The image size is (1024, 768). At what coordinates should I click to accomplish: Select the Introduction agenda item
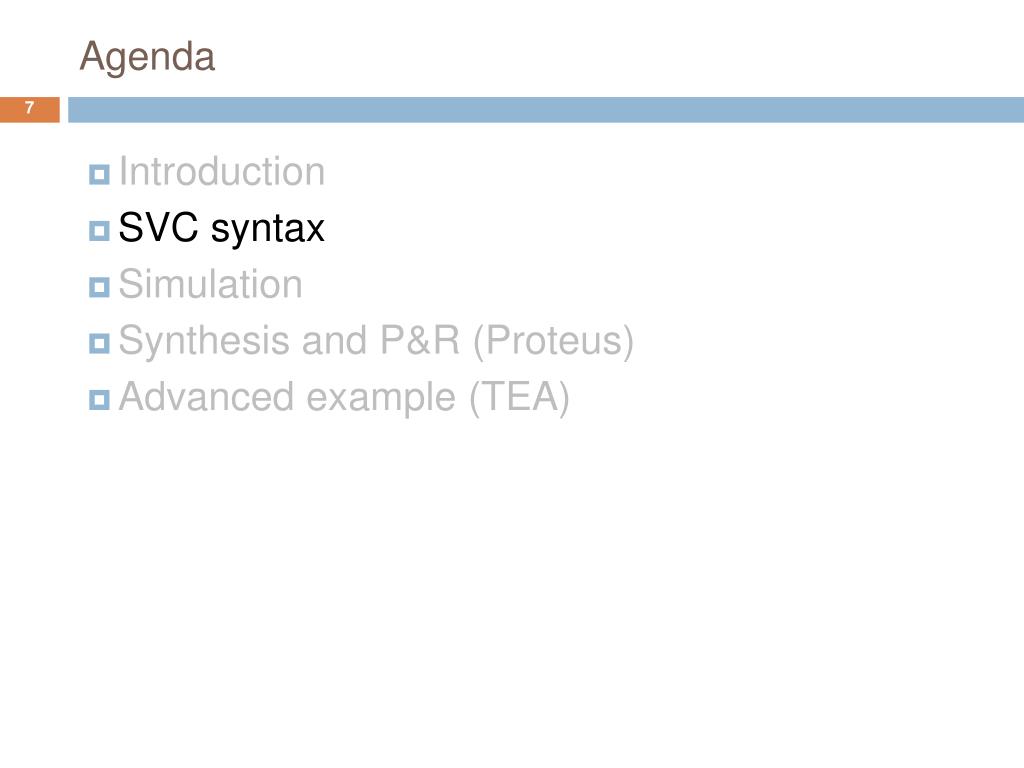[x=222, y=172]
